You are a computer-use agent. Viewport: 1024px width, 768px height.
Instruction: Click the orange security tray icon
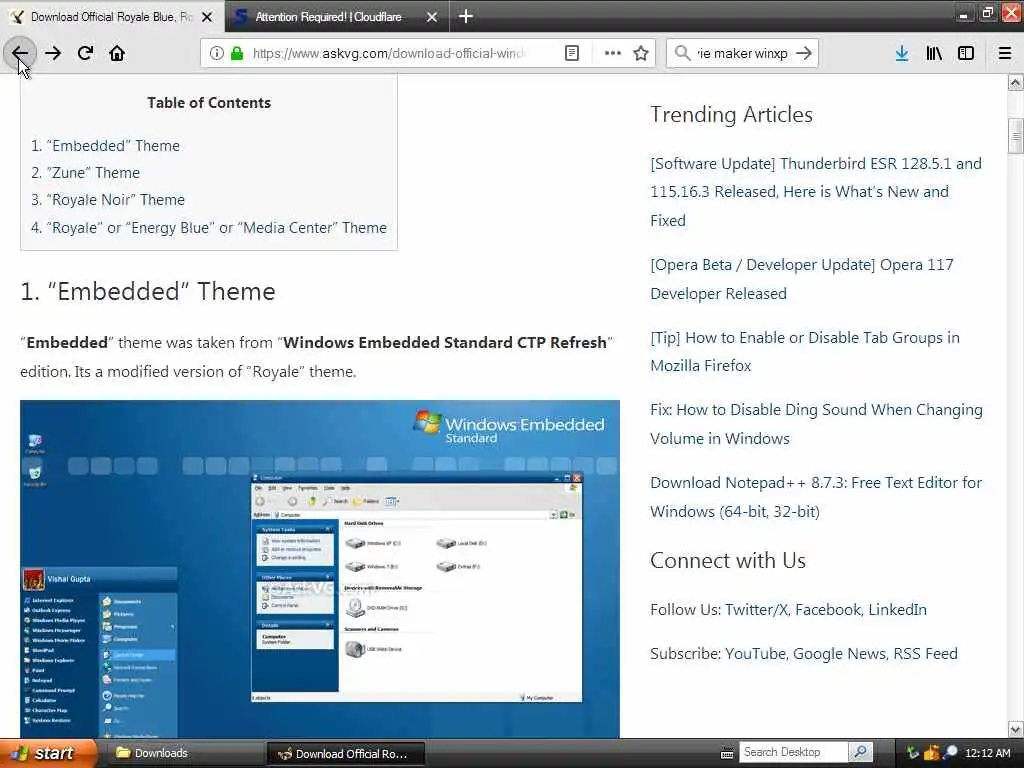tap(931, 753)
